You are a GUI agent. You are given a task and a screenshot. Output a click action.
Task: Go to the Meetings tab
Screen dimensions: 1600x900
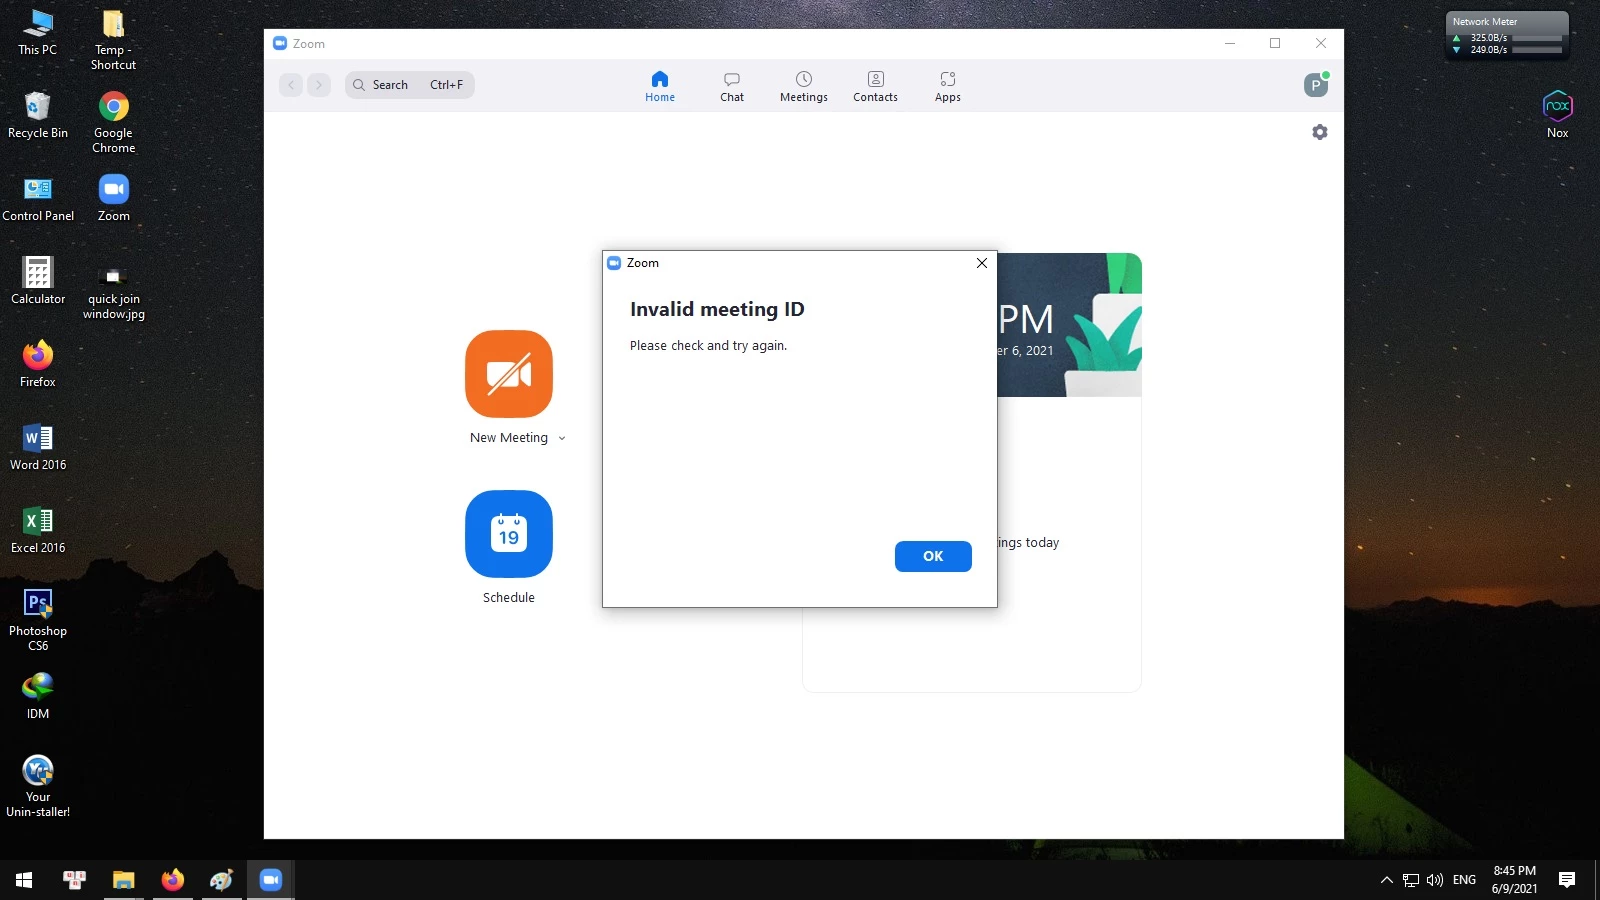[804, 86]
